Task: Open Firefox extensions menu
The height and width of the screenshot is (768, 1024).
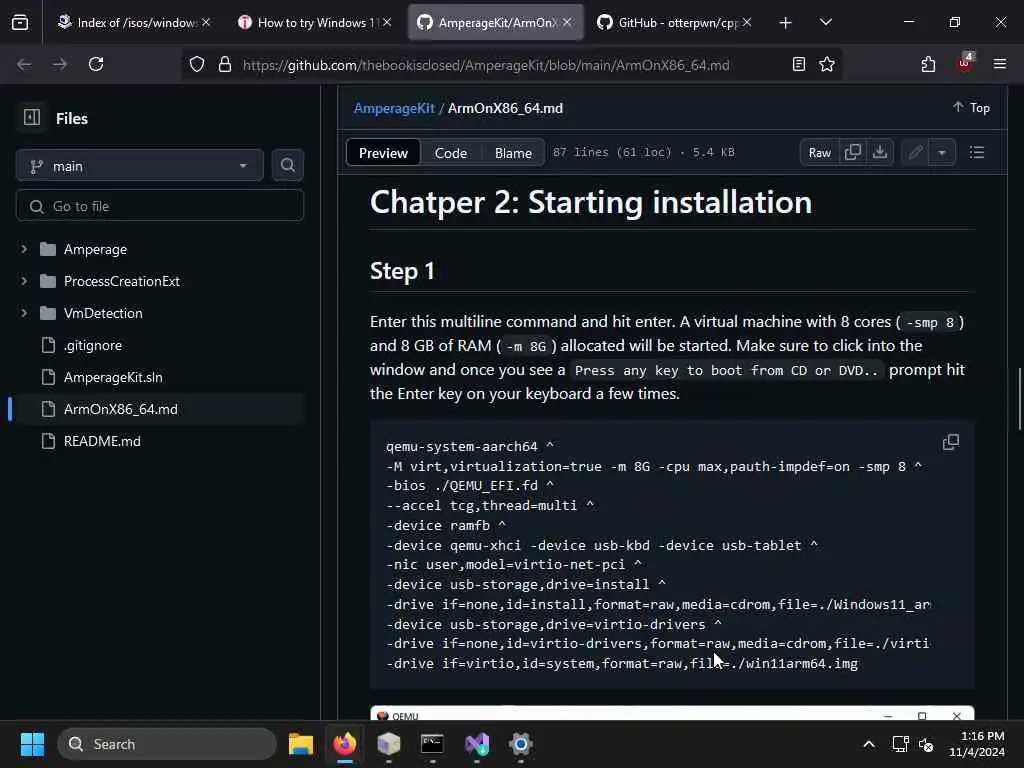Action: [x=928, y=64]
